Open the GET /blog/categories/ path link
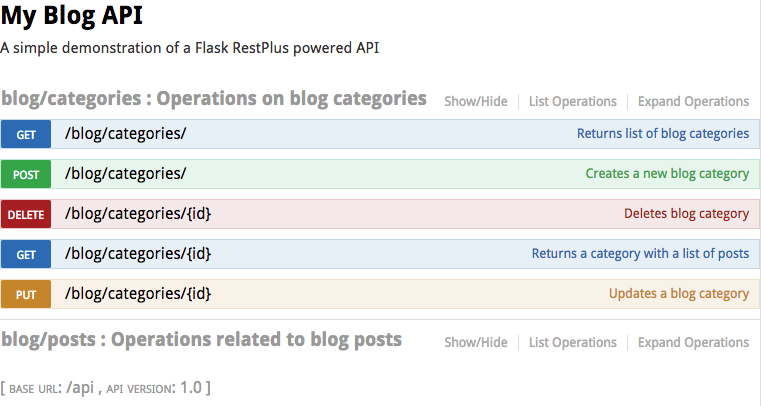761x406 pixels. (125, 134)
